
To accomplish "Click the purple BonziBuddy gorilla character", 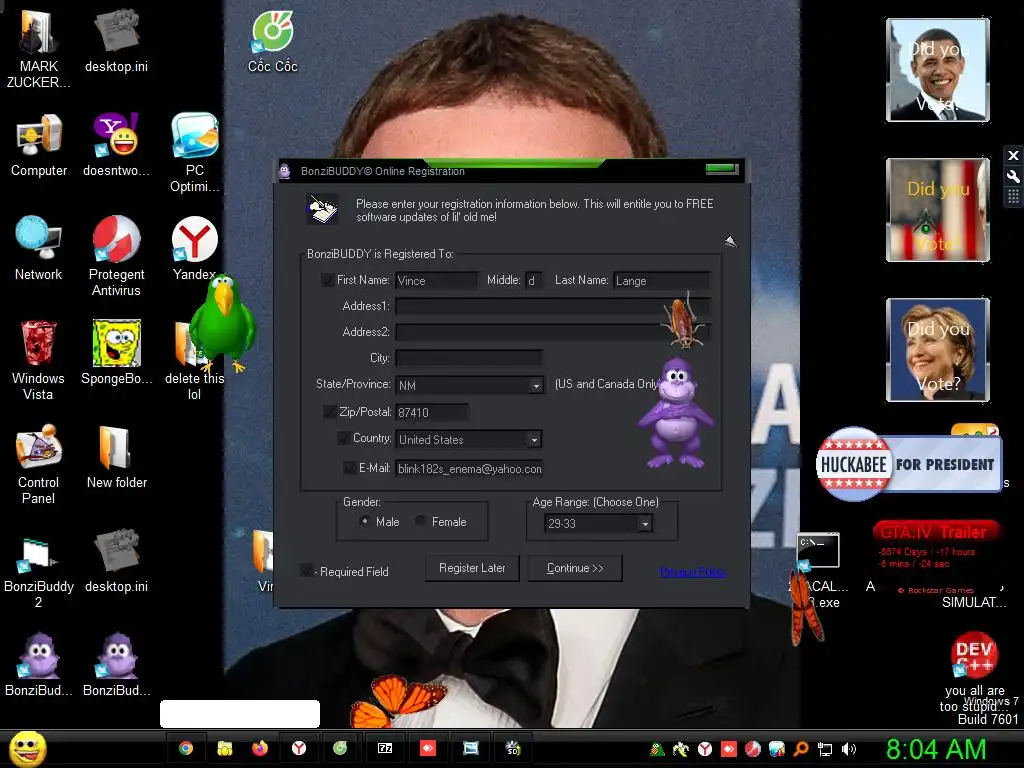I will (676, 413).
